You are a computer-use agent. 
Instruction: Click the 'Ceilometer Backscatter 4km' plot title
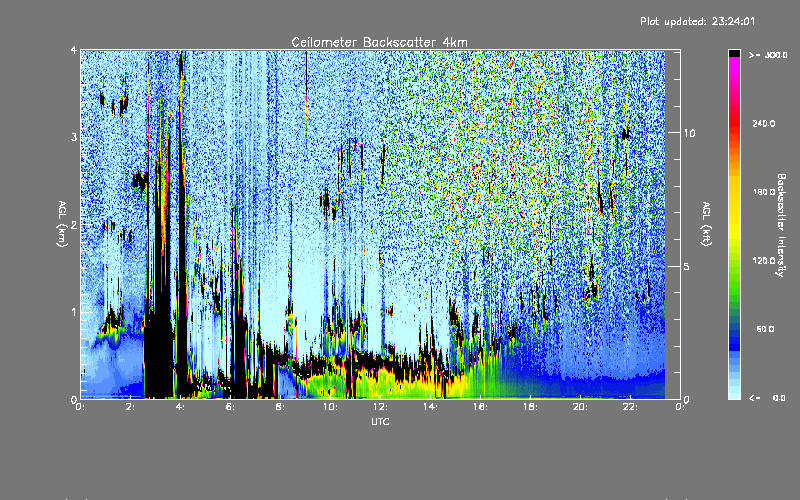pos(379,42)
